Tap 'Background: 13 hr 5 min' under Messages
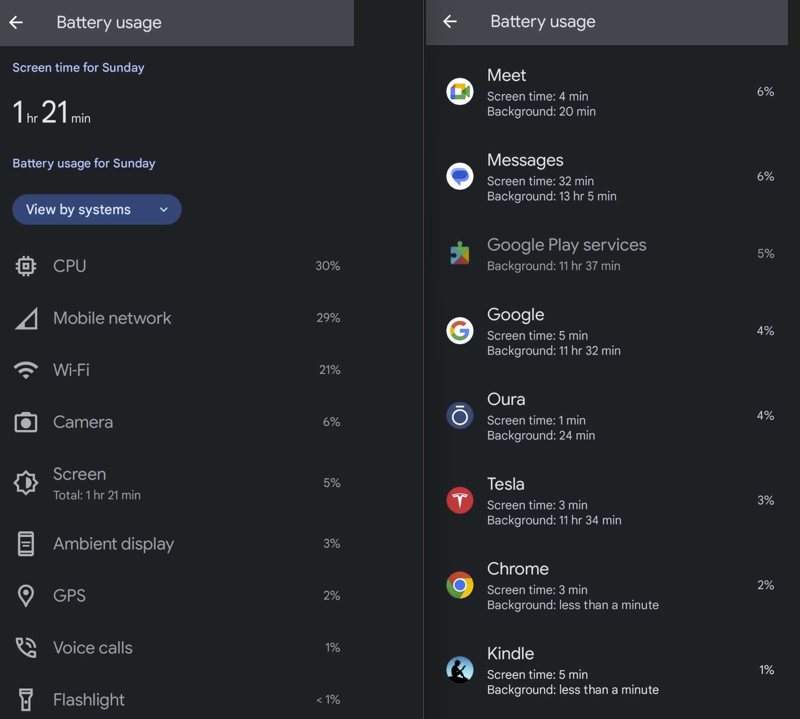Image resolution: width=800 pixels, height=719 pixels. pyautogui.click(x=552, y=196)
